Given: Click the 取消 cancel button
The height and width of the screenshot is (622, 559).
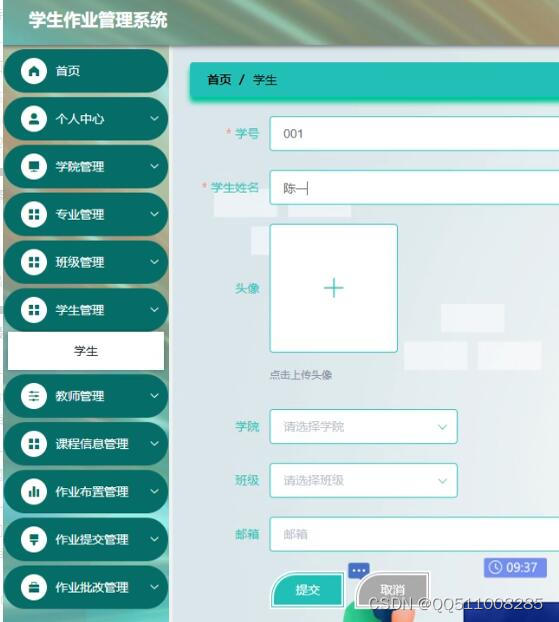Looking at the screenshot, I should [392, 589].
